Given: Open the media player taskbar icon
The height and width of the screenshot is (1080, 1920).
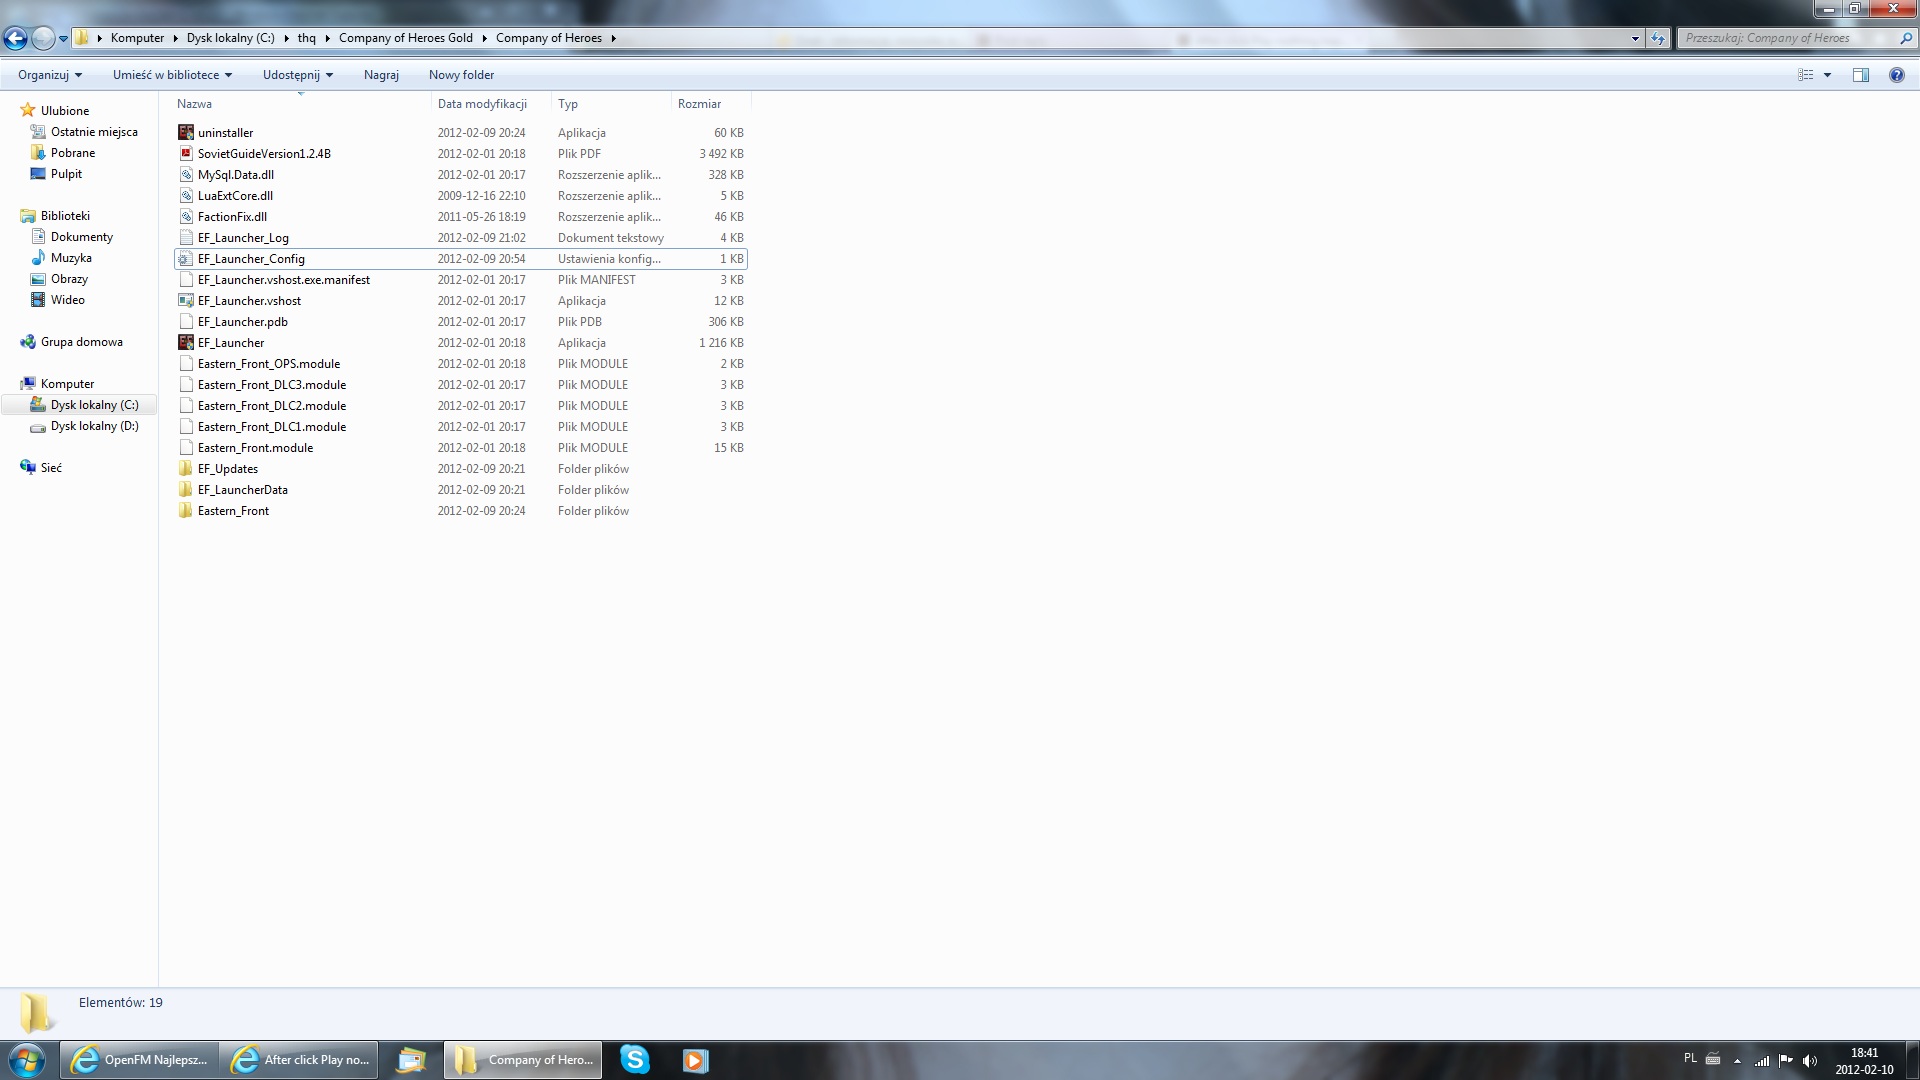Looking at the screenshot, I should [x=695, y=1060].
